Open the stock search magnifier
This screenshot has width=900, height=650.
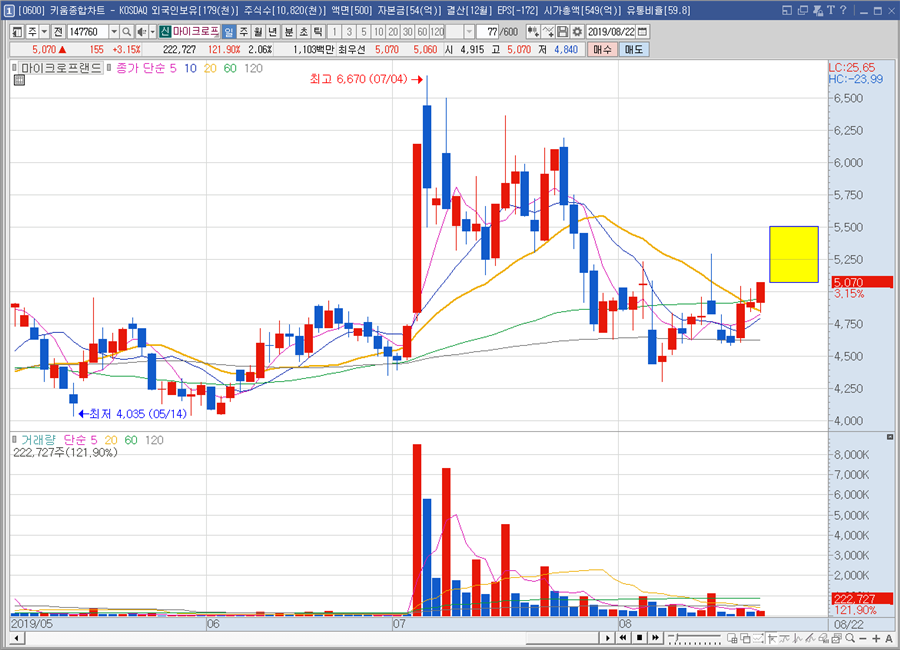[126, 32]
